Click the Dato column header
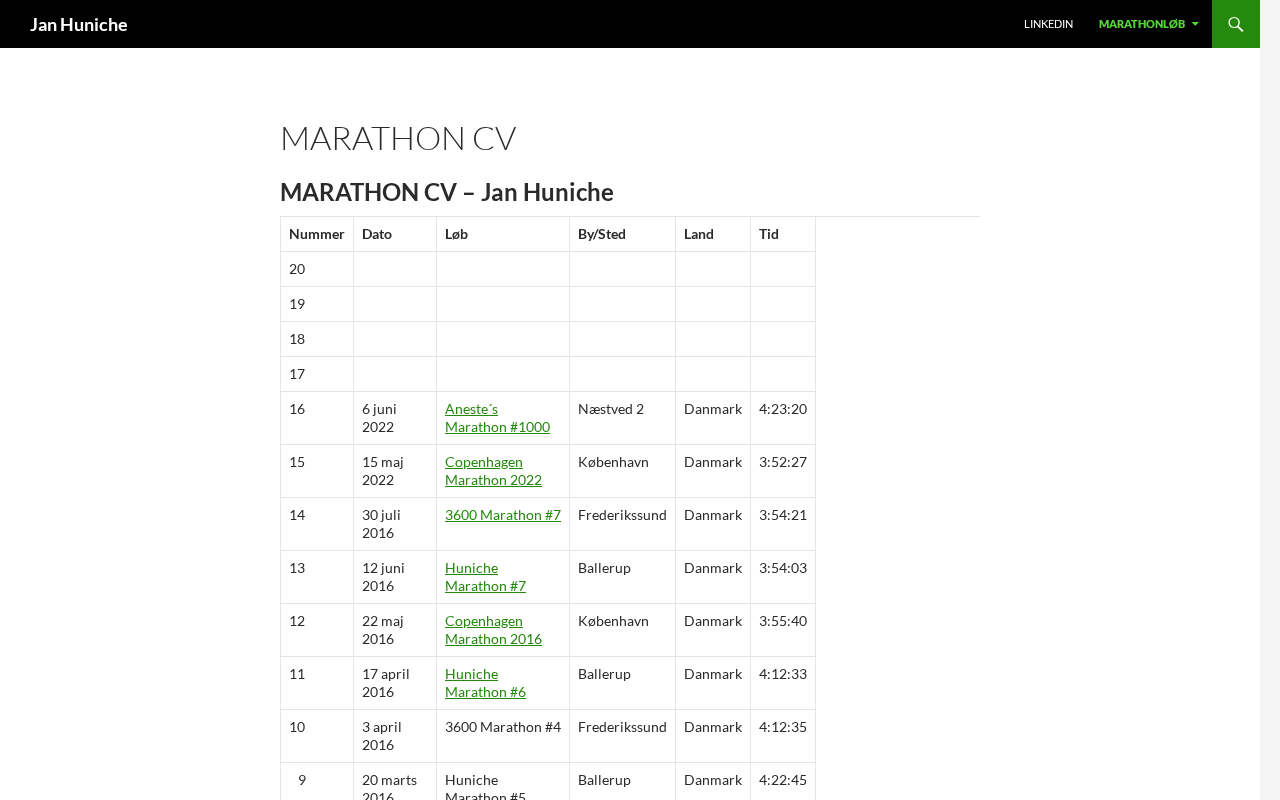The height and width of the screenshot is (800, 1280). point(377,234)
